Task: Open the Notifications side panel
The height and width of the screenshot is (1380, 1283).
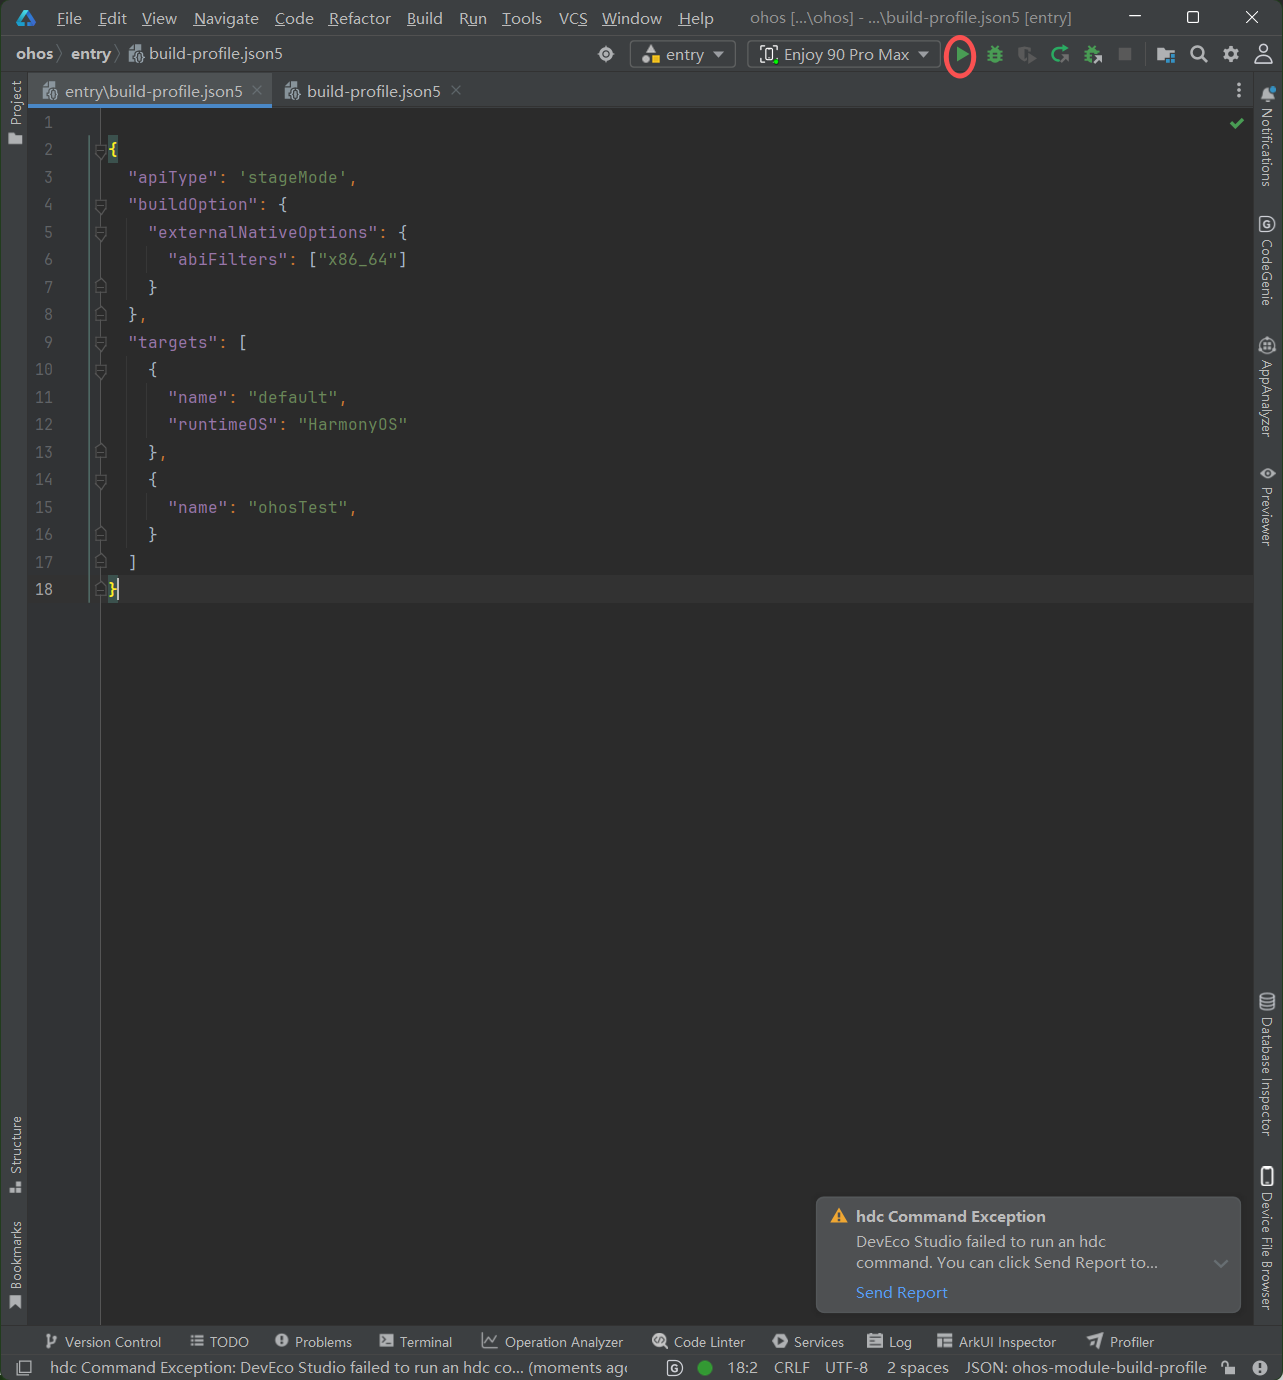Action: (x=1267, y=137)
